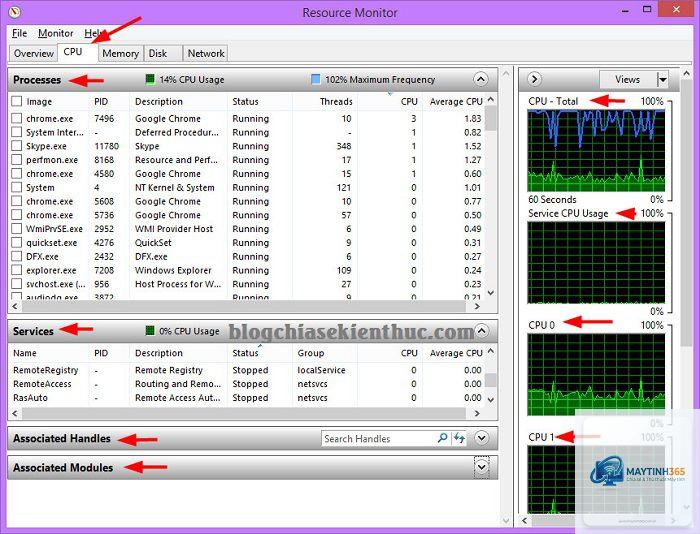Switch to the Memory tab
The width and height of the screenshot is (700, 534).
pos(120,53)
